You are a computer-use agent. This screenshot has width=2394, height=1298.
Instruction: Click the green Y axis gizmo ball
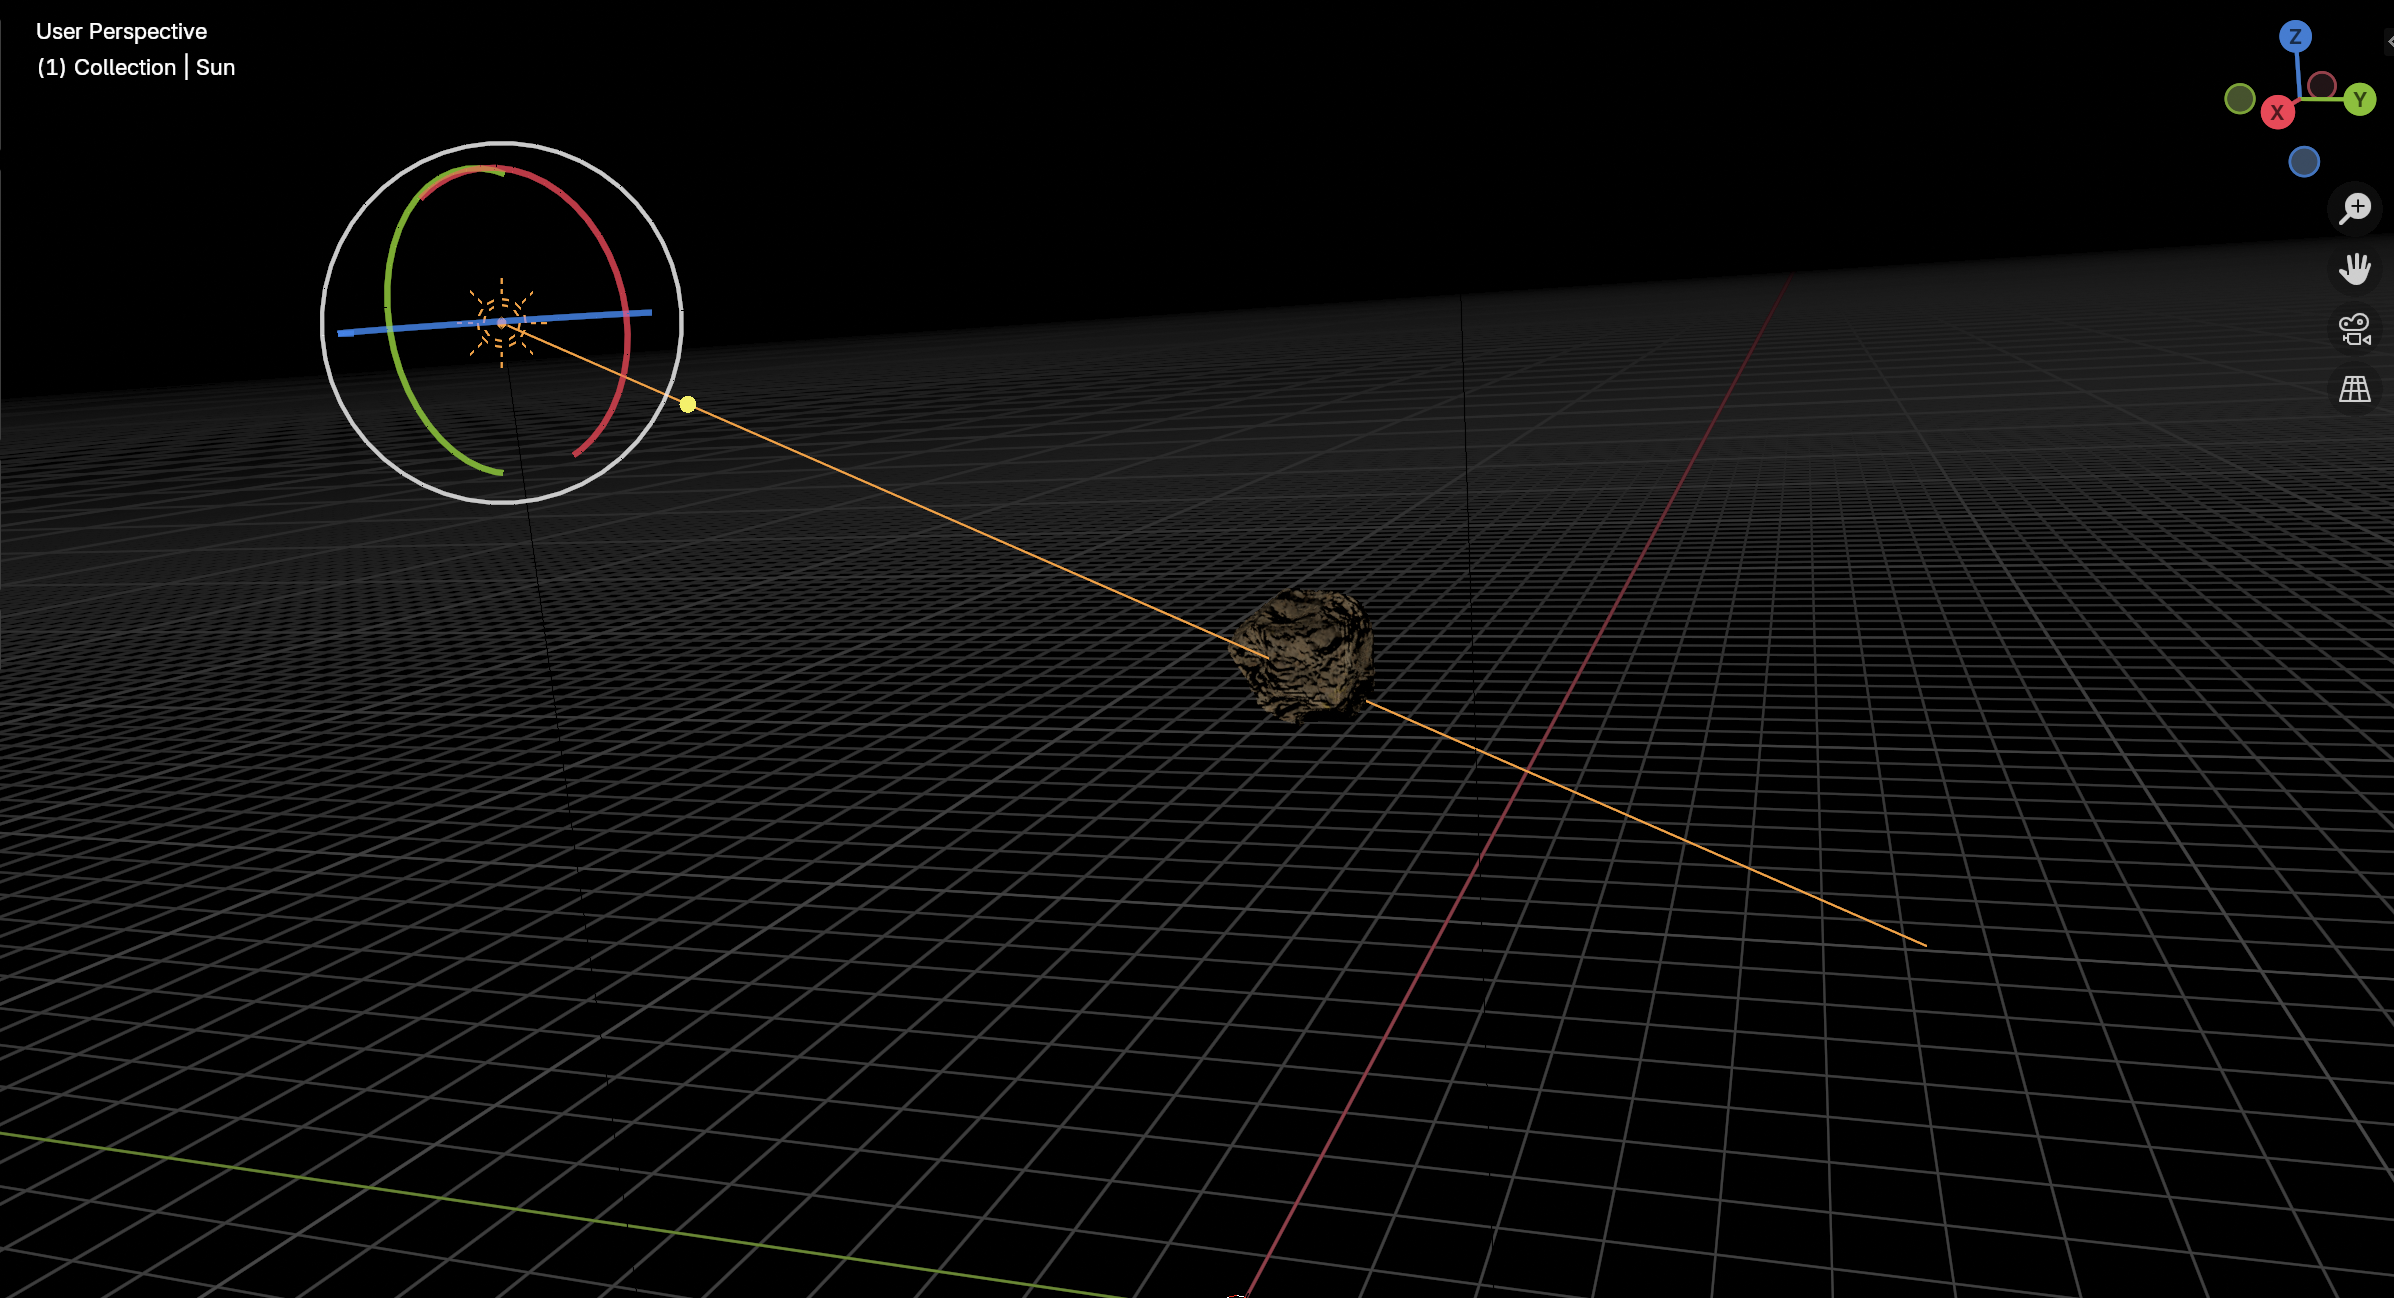(x=2360, y=99)
